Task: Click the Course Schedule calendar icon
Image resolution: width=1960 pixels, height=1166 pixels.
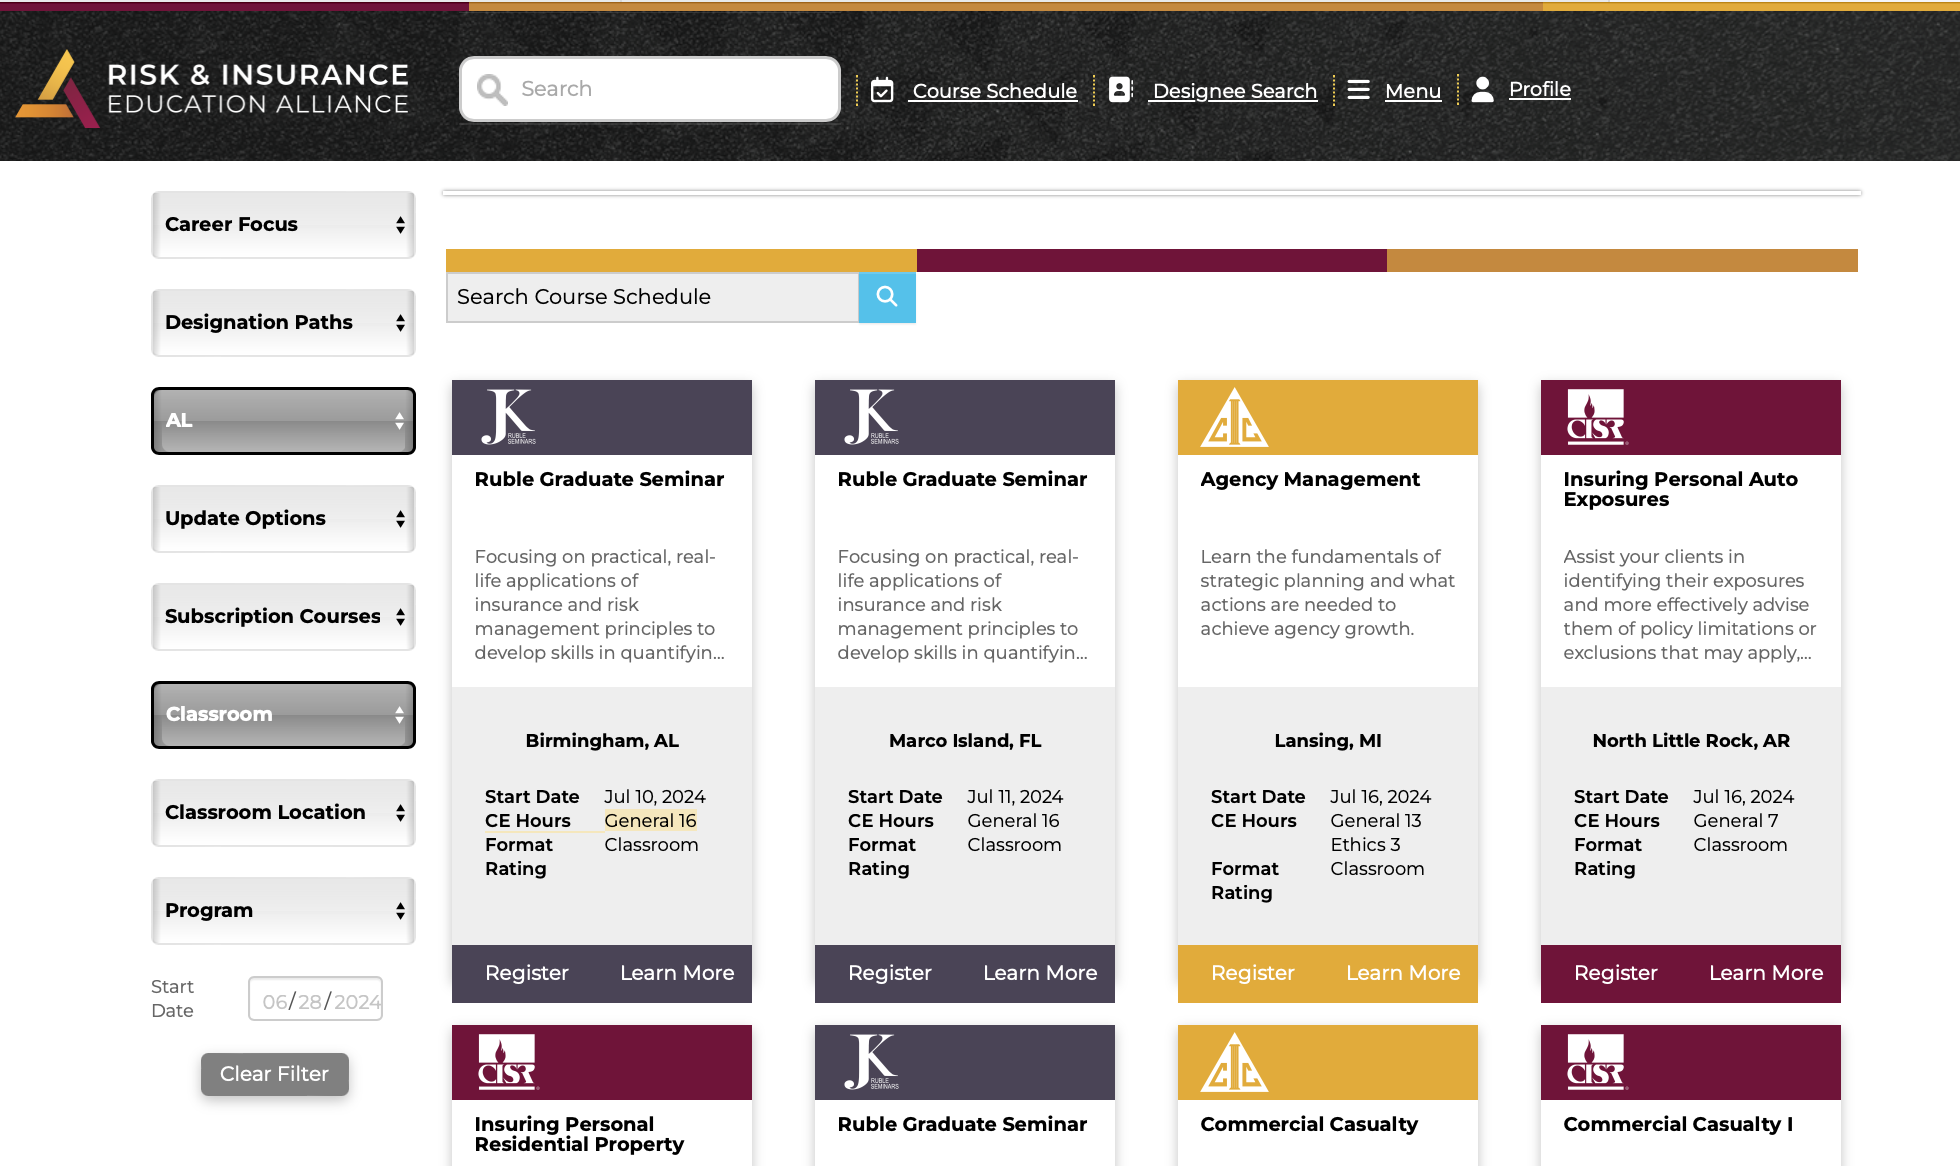Action: (882, 90)
